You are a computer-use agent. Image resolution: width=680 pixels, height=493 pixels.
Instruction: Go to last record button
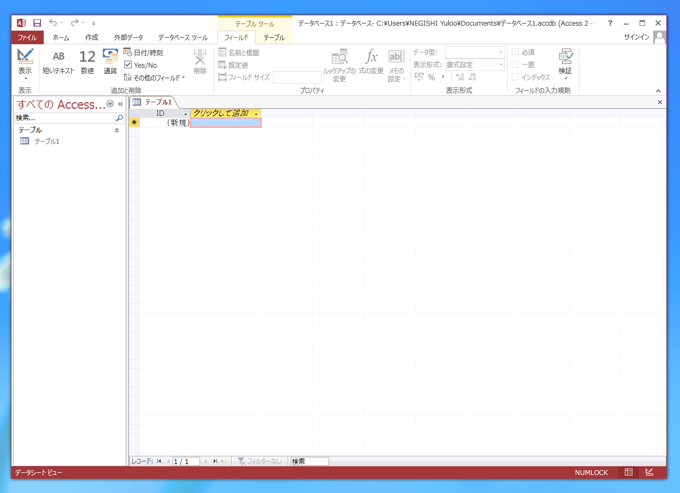[215, 461]
